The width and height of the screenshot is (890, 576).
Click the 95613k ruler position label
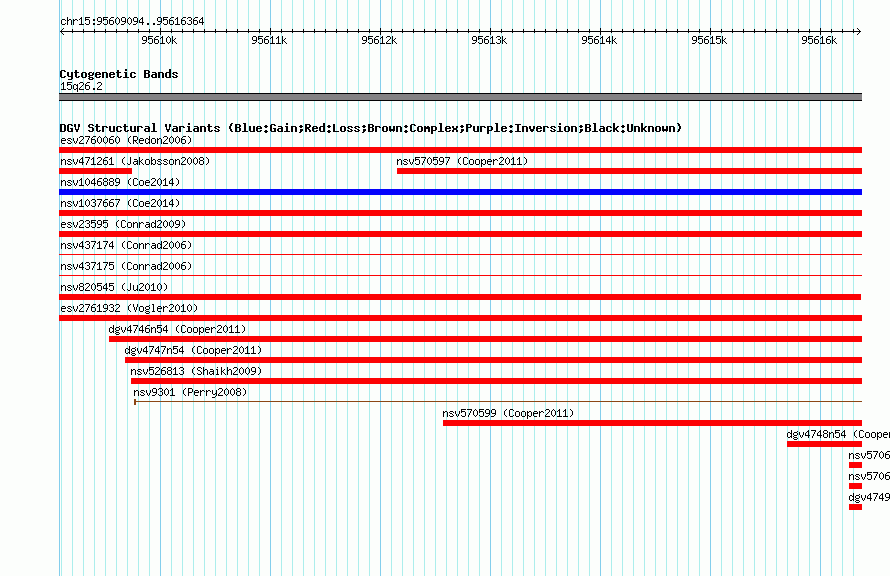[x=489, y=40]
